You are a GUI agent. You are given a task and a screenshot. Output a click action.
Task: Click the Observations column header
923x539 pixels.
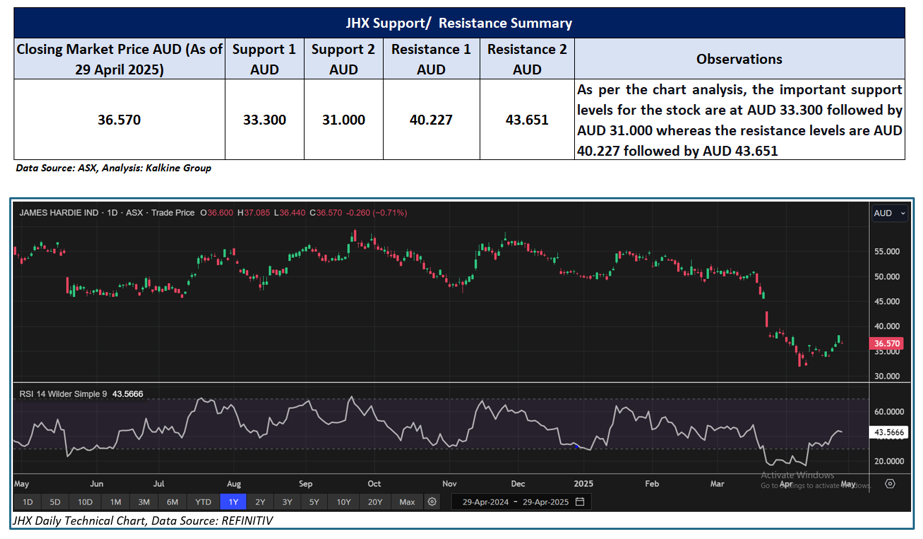(739, 59)
